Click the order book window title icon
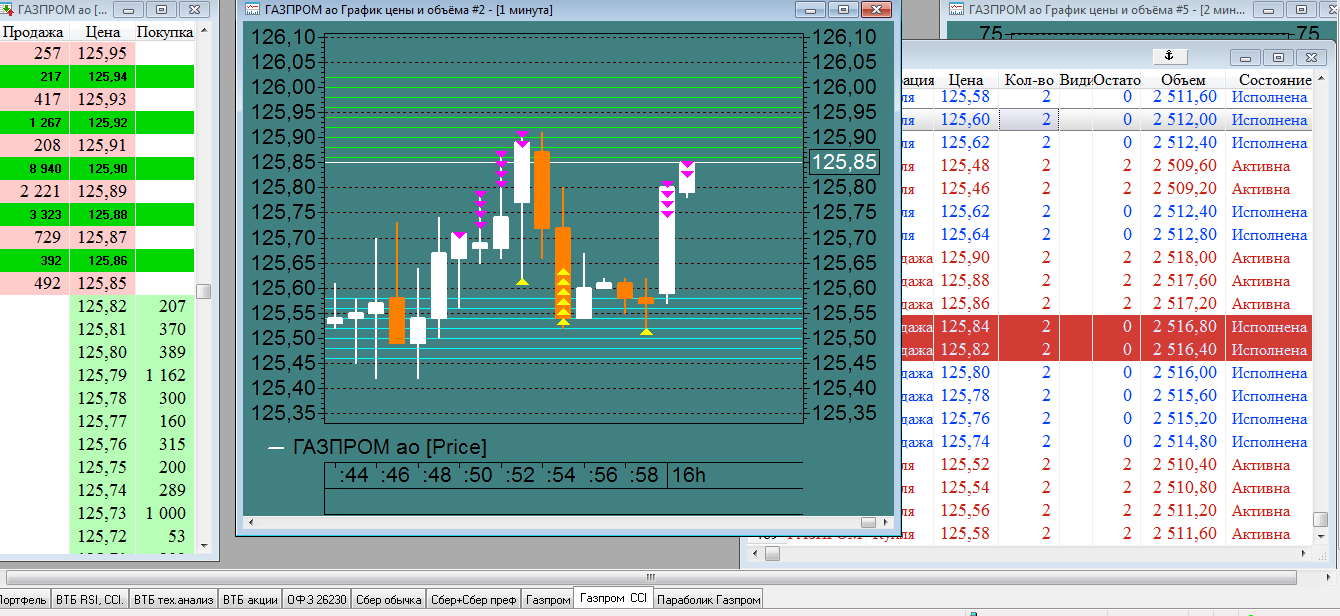This screenshot has width=1340, height=616. (6, 9)
